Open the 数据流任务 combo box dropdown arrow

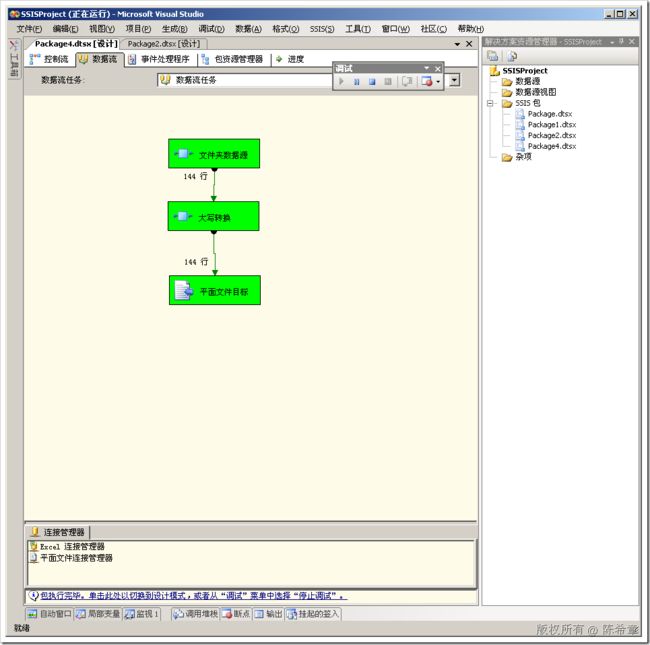click(x=454, y=80)
